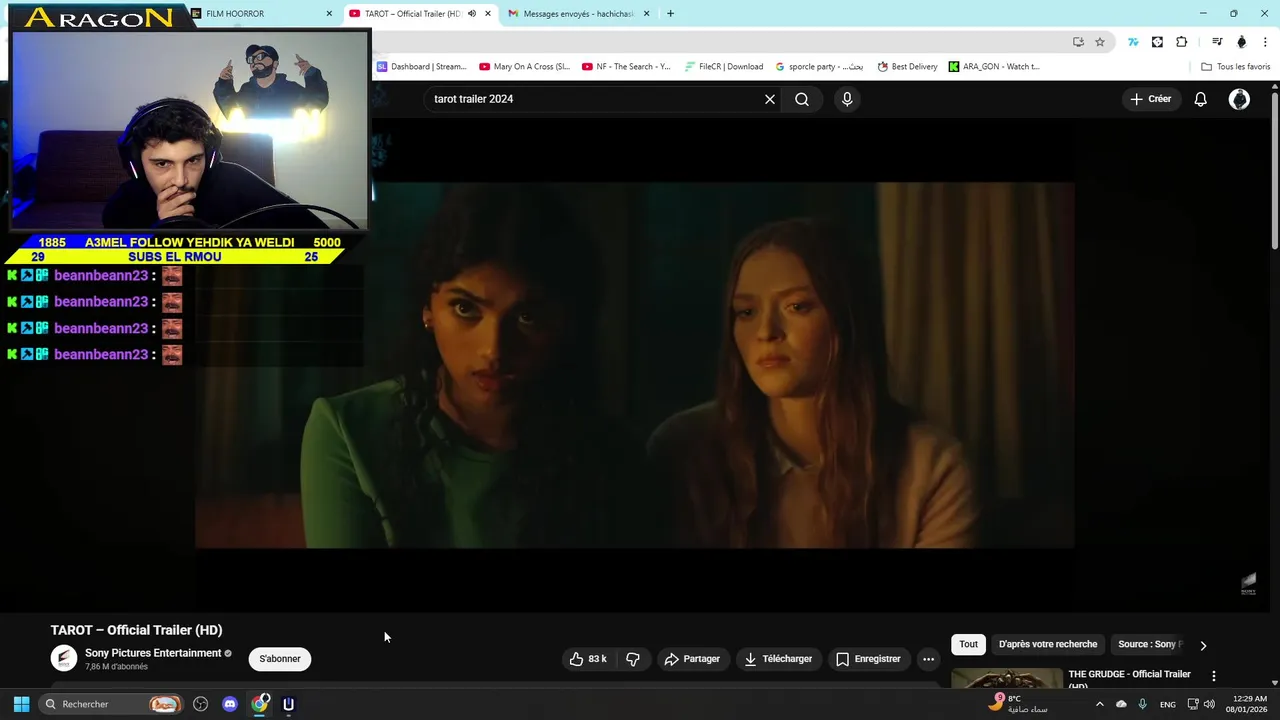
Task: Select the 'Source : Sony' filter chip
Action: 1149,644
